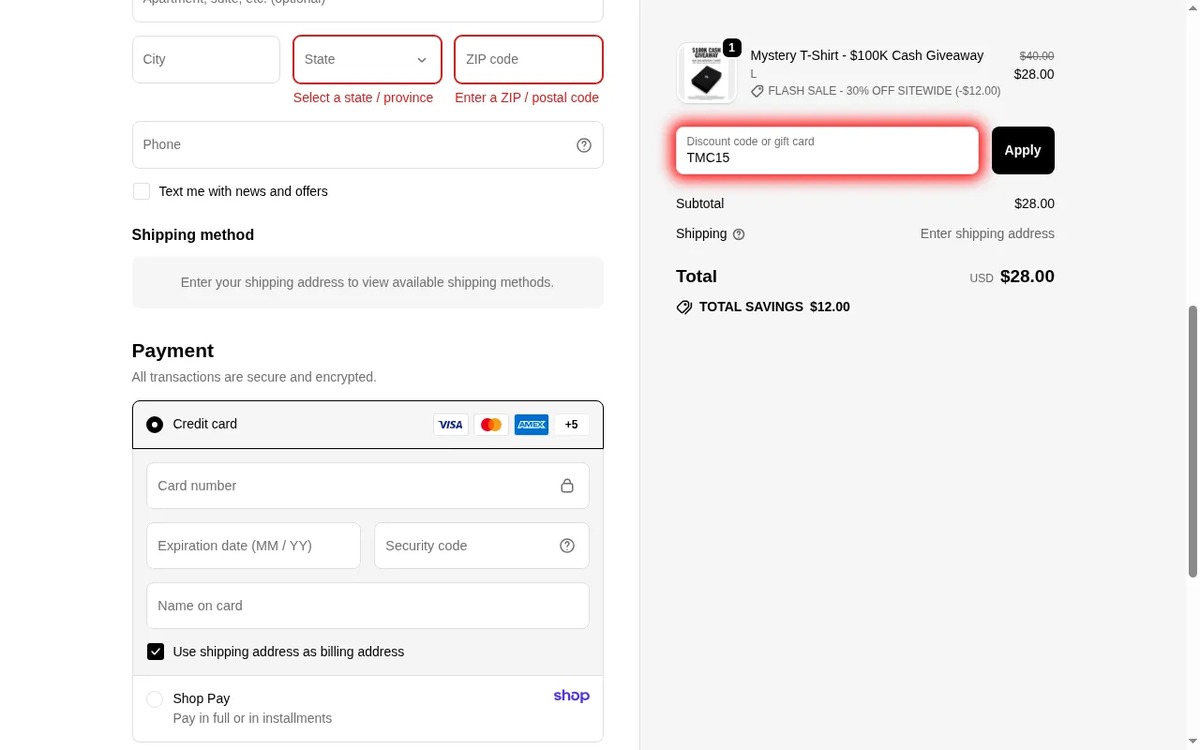Image resolution: width=1200 pixels, height=750 pixels.
Task: Click the Visa card icon
Action: point(450,425)
